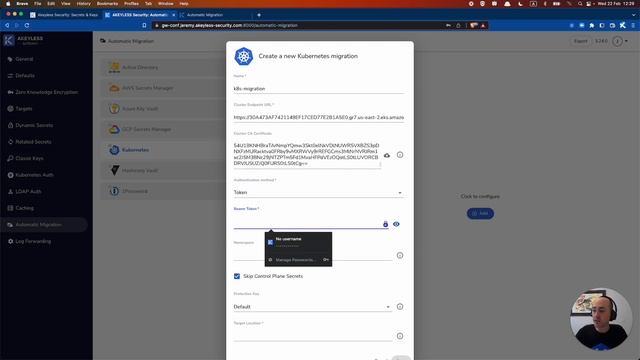Uncheck Skip Control Plane Secrets
The width and height of the screenshot is (640, 360).
pos(237,276)
